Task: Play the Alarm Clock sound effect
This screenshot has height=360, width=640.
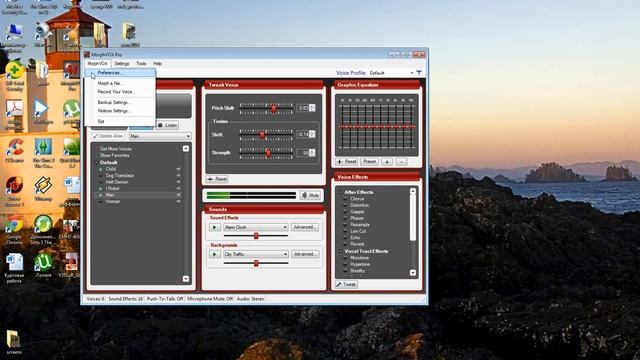Action: pyautogui.click(x=215, y=227)
